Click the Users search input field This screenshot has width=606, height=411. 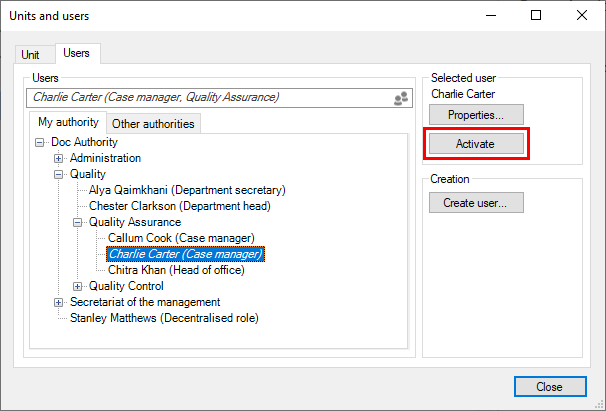(200, 98)
